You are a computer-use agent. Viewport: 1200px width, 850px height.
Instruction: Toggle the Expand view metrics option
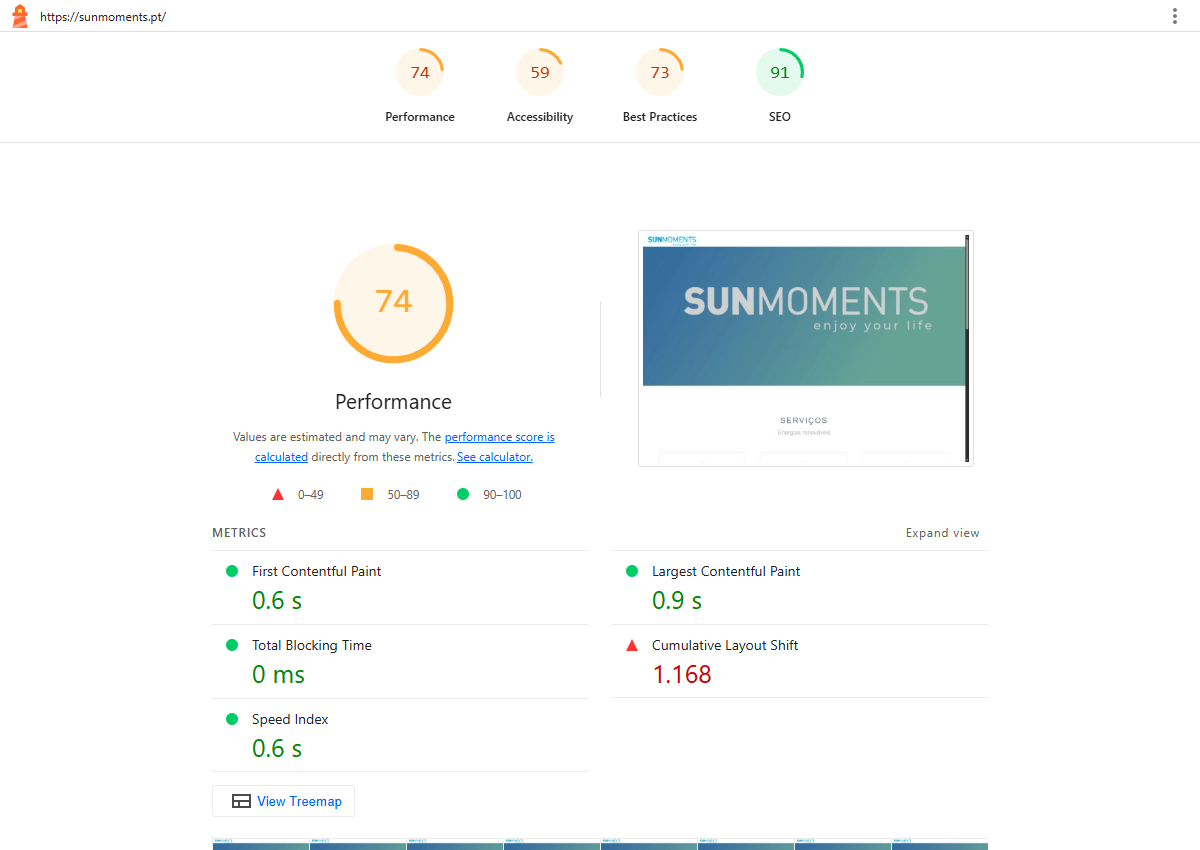(943, 533)
